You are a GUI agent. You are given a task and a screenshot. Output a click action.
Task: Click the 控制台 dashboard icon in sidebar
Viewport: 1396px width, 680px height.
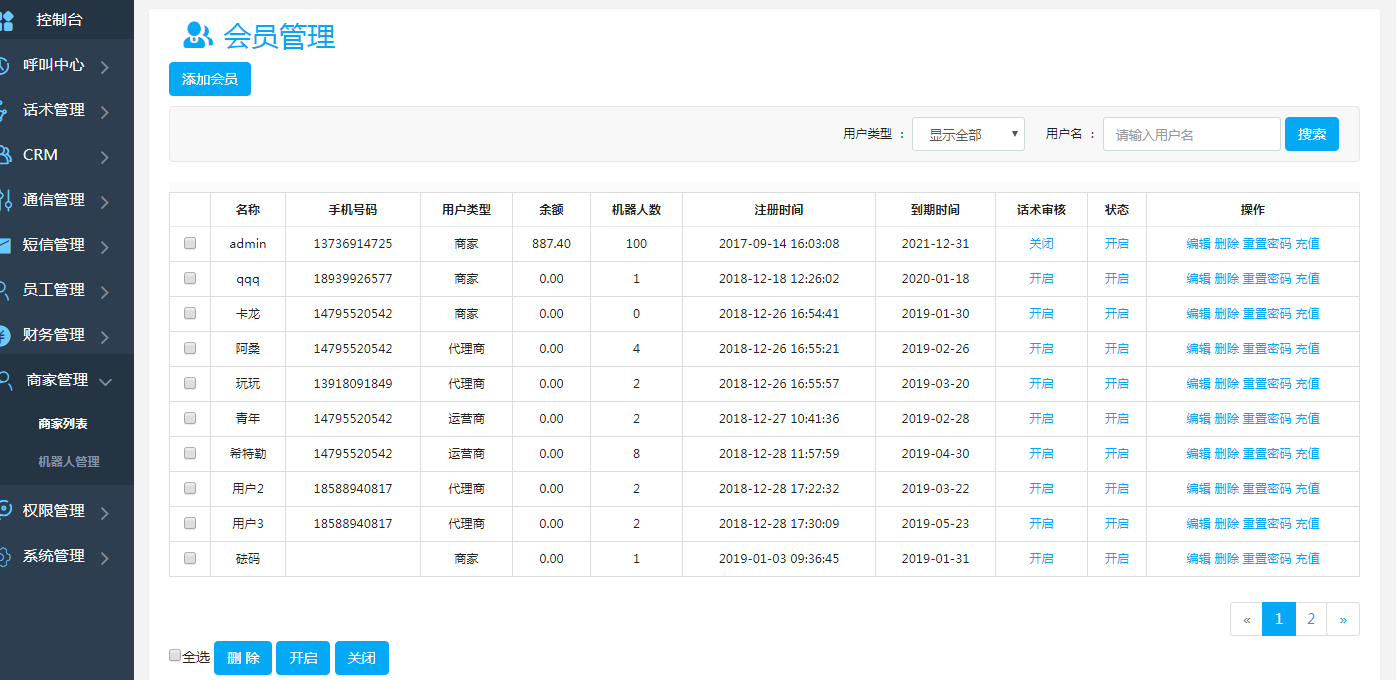point(6,20)
